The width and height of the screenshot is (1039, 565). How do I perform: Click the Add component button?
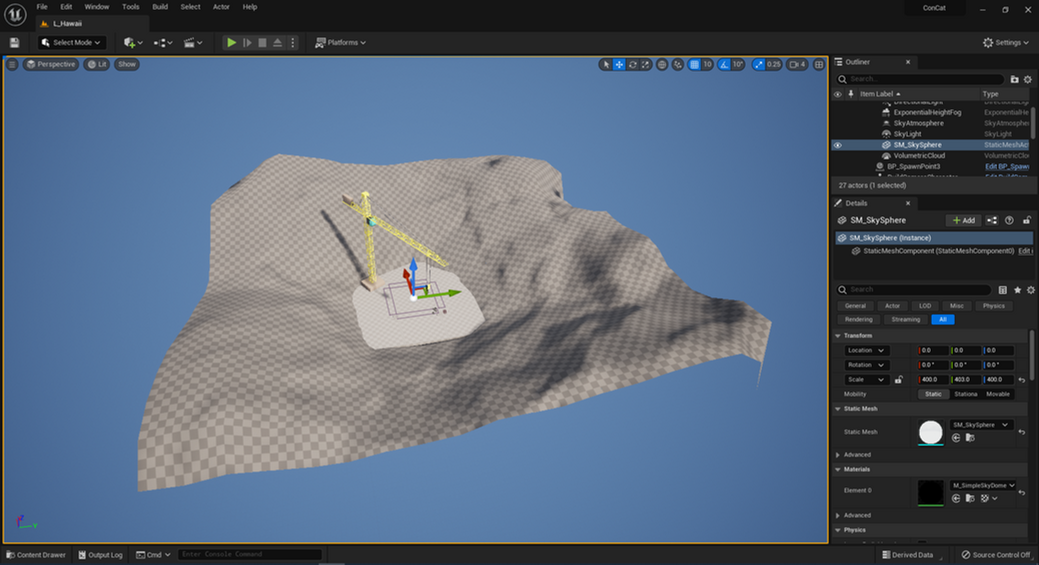[x=963, y=221]
